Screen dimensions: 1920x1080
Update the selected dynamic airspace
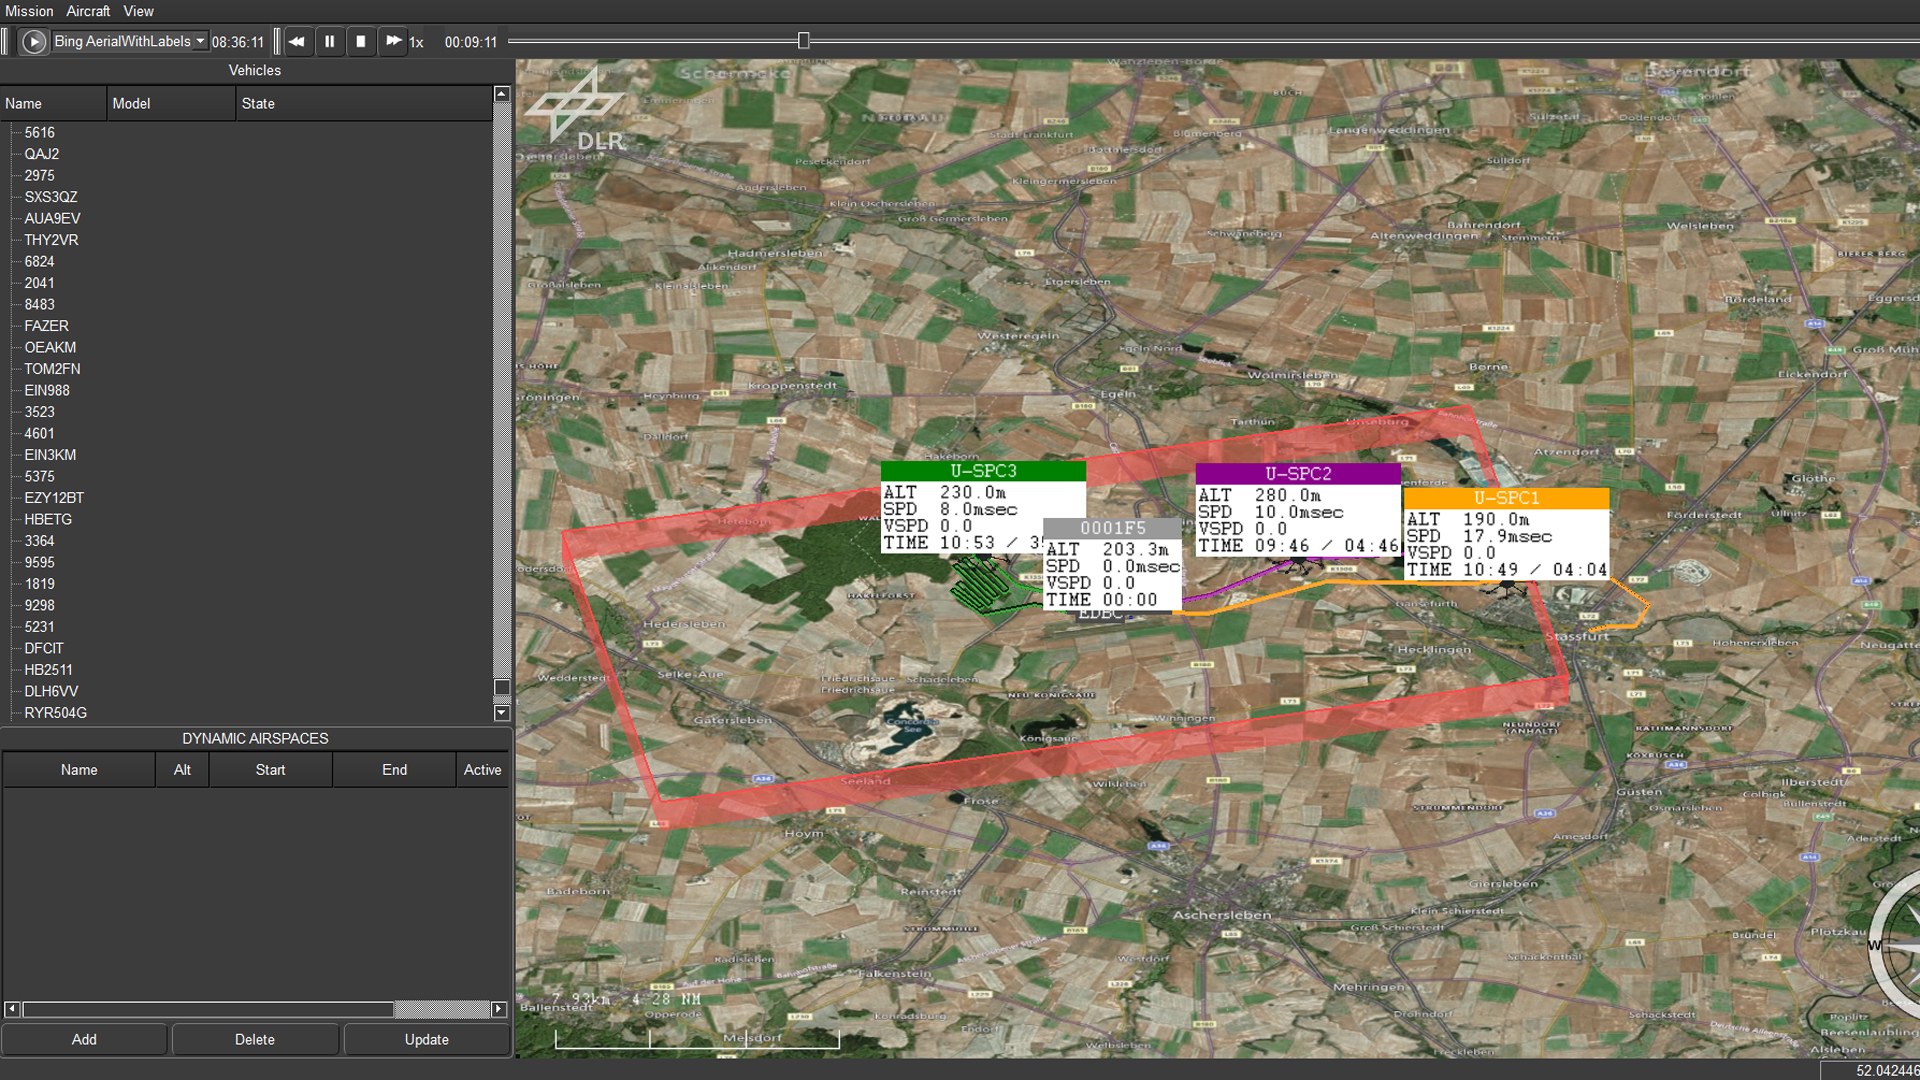click(x=426, y=1039)
